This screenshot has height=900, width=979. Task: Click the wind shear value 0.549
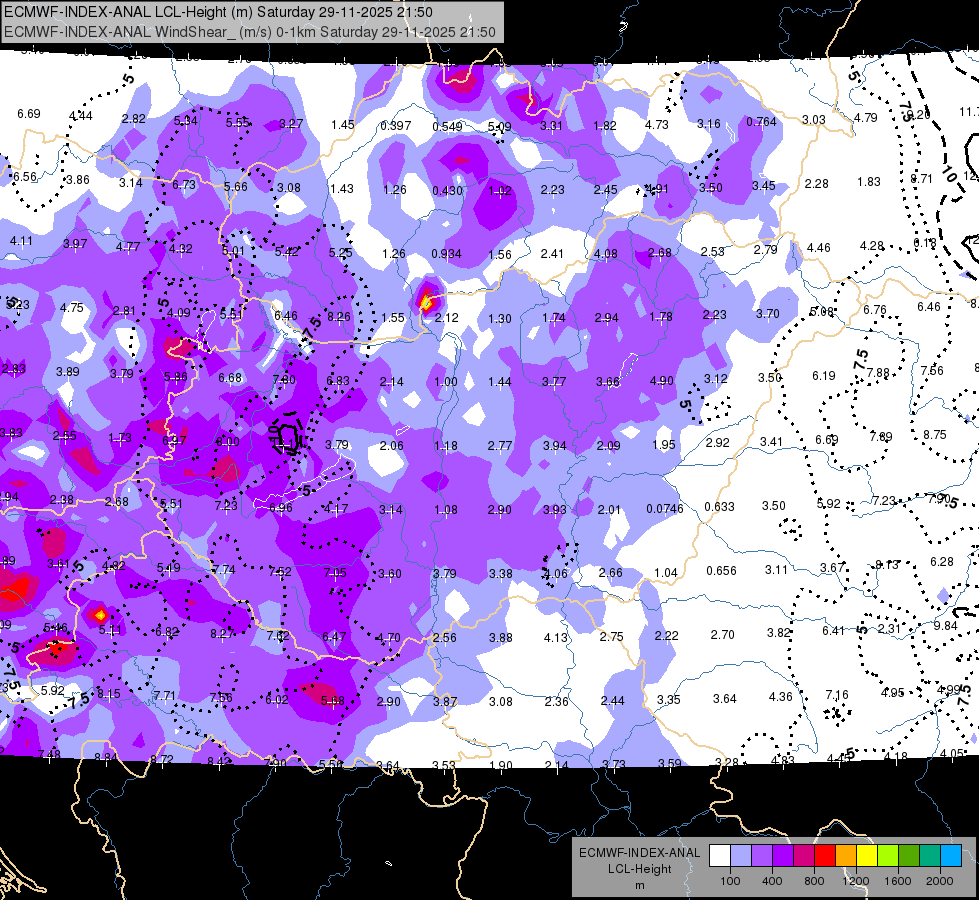pos(448,127)
